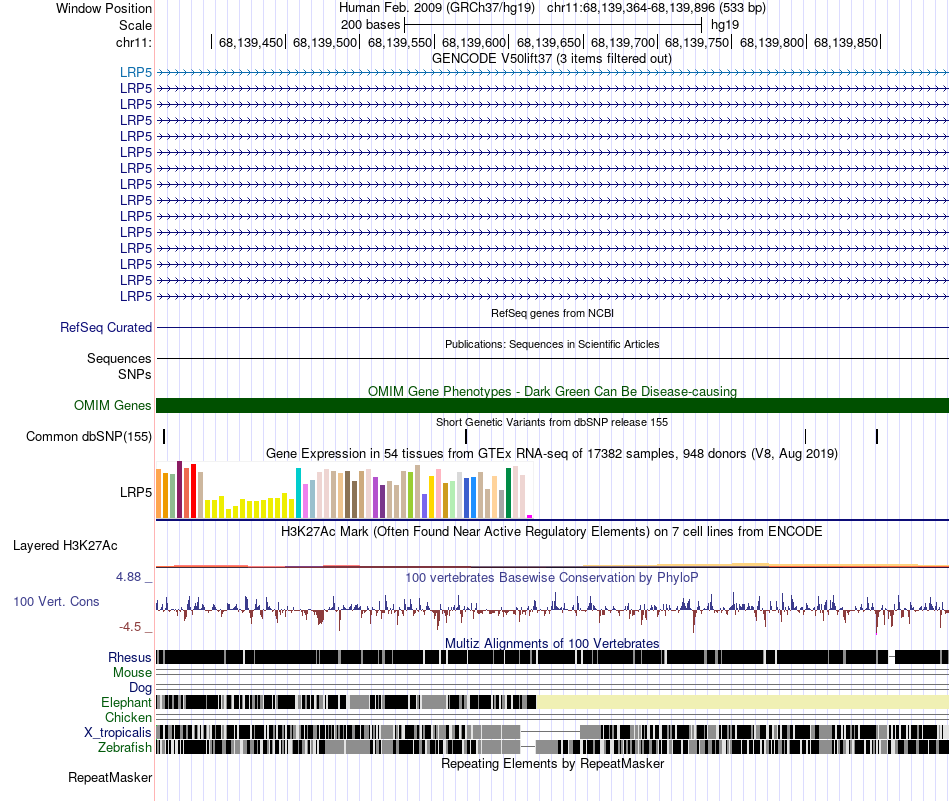The image size is (950, 801).
Task: Click '100 vertebrates Basewise Conservation by PhyloP' title
Action: 552,577
